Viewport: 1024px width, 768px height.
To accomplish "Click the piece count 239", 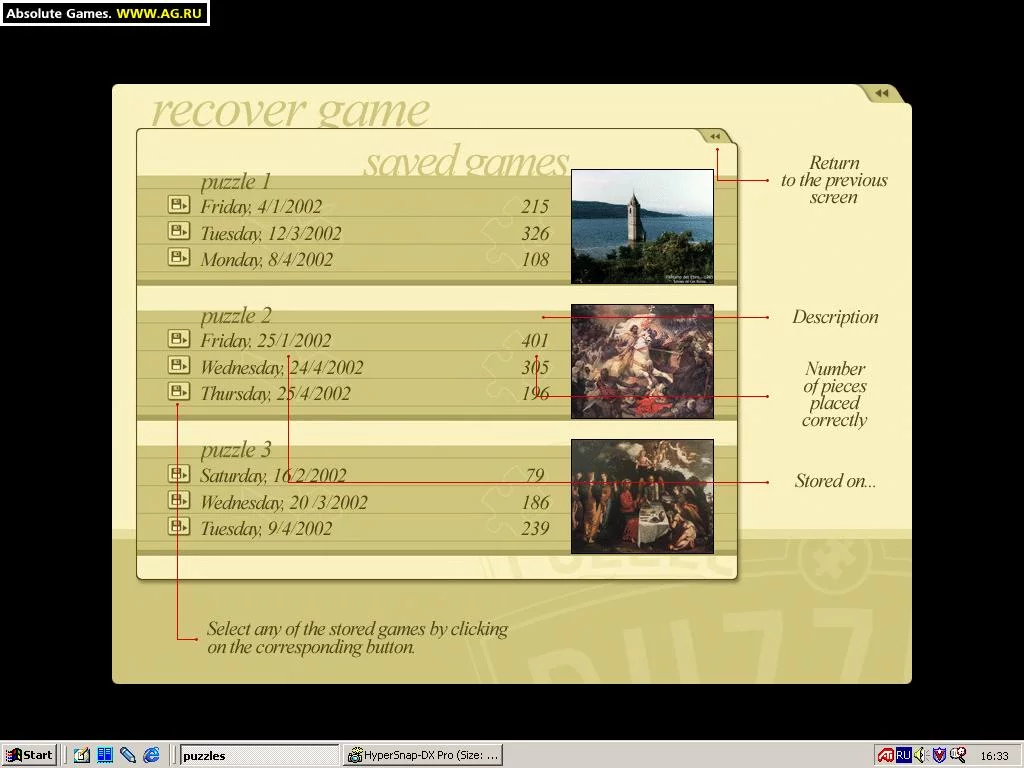I will [536, 529].
